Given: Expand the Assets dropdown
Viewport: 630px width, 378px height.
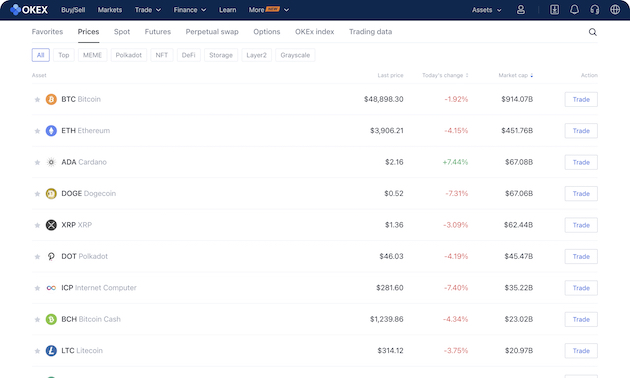Looking at the screenshot, I should [487, 10].
